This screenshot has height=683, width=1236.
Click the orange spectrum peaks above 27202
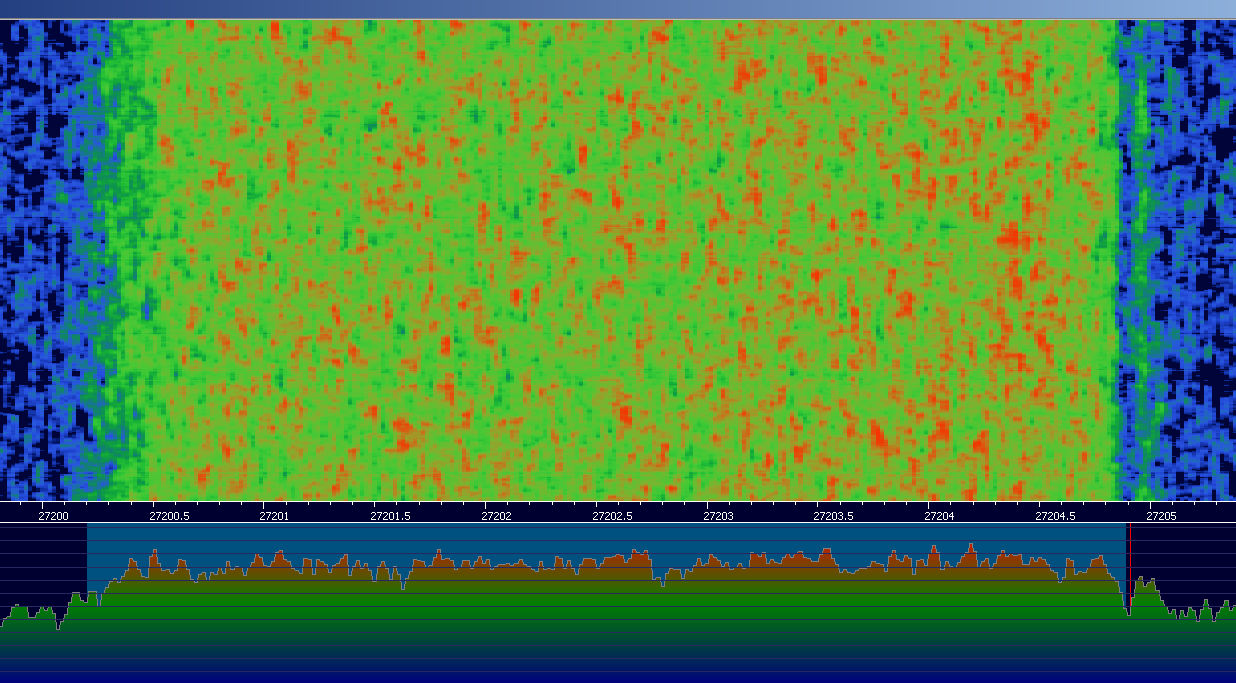click(x=496, y=565)
